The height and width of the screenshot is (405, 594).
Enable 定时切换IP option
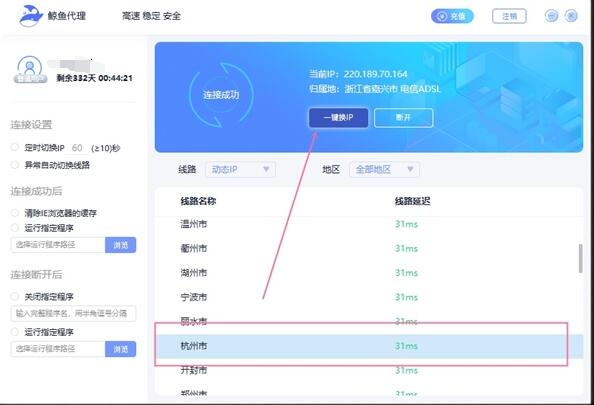tap(15, 147)
